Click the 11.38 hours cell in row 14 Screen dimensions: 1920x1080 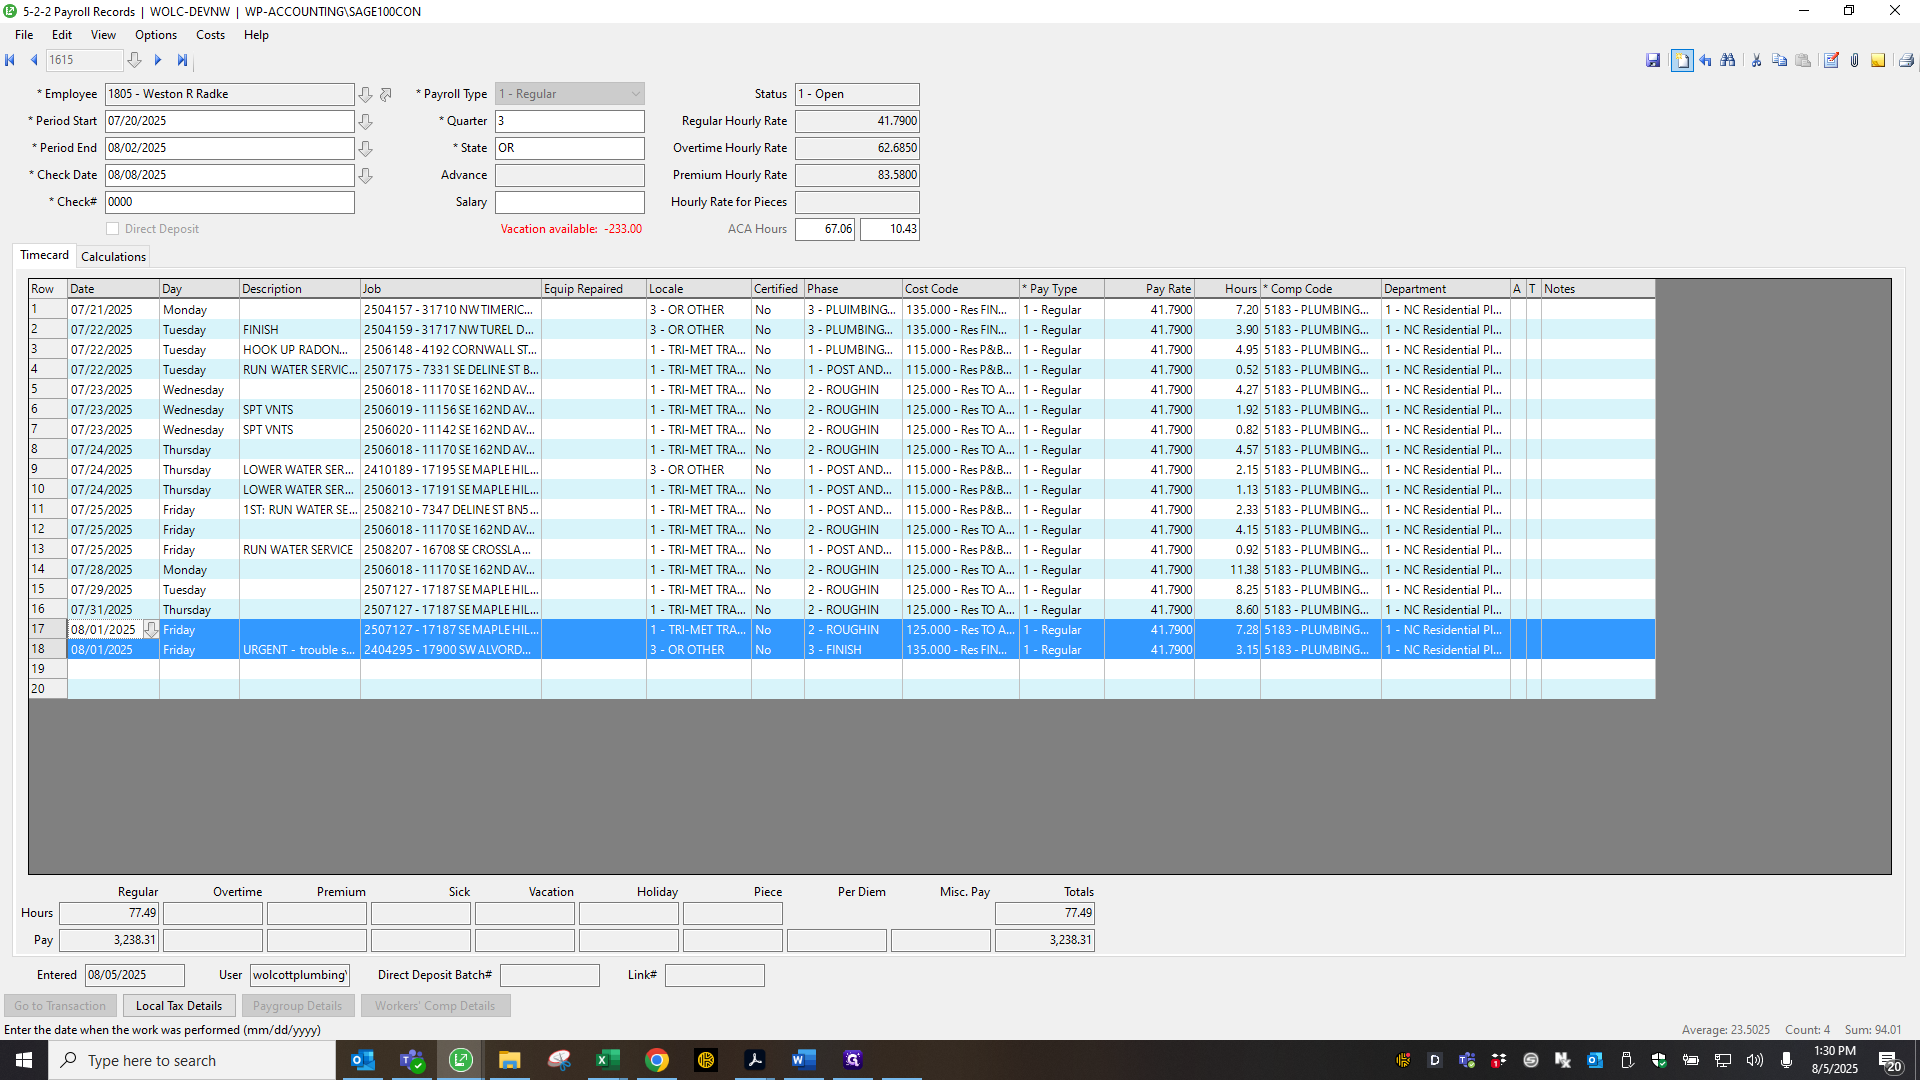coord(1227,570)
